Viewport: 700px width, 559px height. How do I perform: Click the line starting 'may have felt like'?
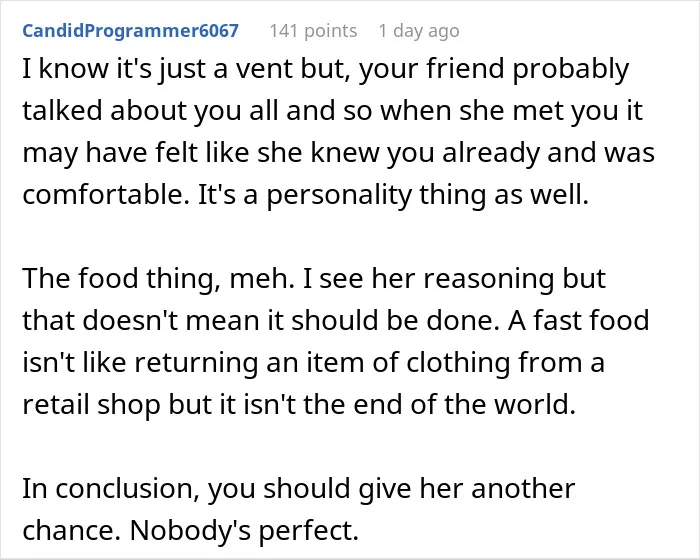click(338, 153)
